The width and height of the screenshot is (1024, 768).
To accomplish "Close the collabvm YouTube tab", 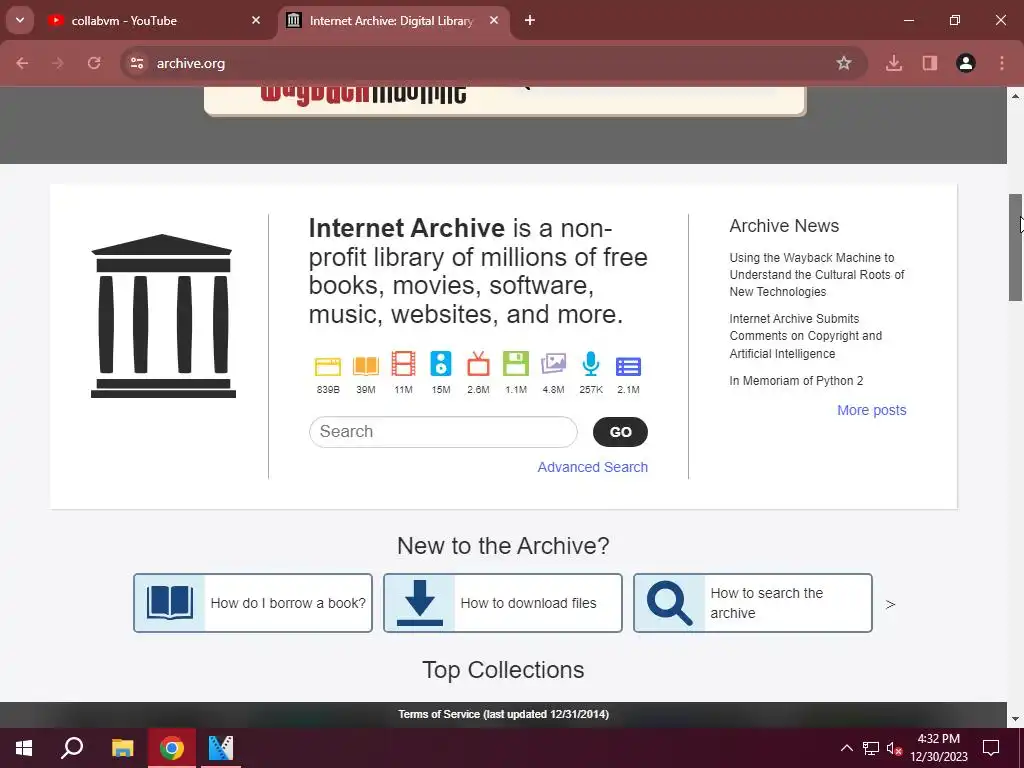I will 256,21.
